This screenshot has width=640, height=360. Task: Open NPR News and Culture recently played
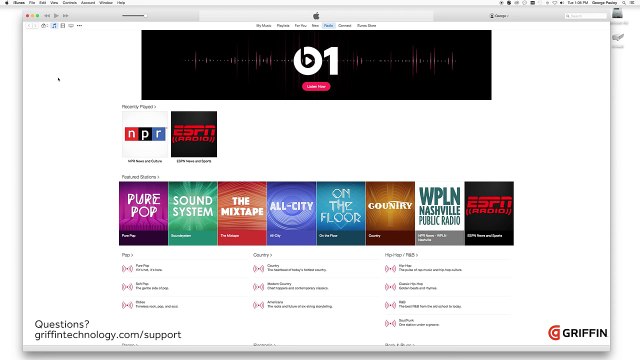(145, 134)
